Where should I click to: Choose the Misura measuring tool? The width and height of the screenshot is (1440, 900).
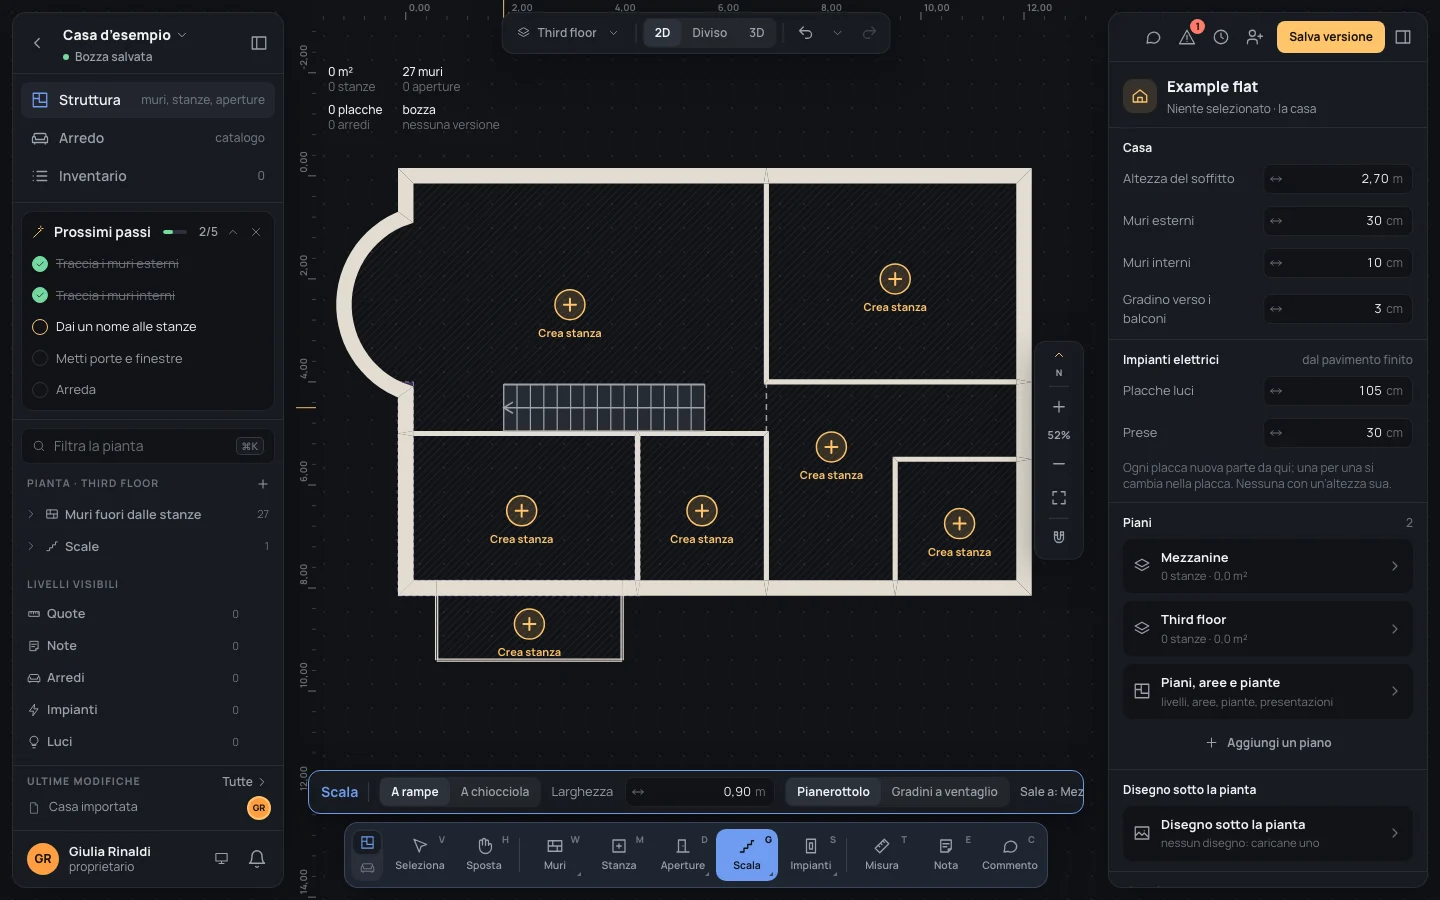click(882, 855)
